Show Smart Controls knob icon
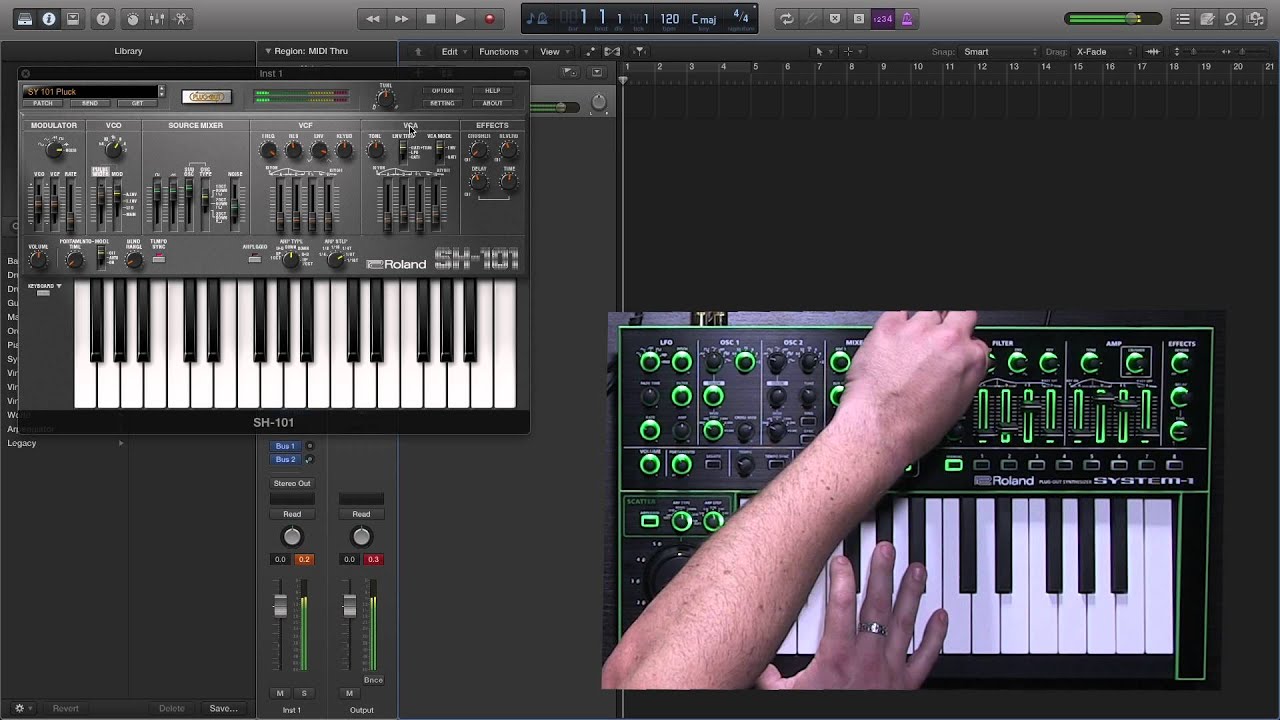Screen dimensions: 1280x720 (133, 19)
